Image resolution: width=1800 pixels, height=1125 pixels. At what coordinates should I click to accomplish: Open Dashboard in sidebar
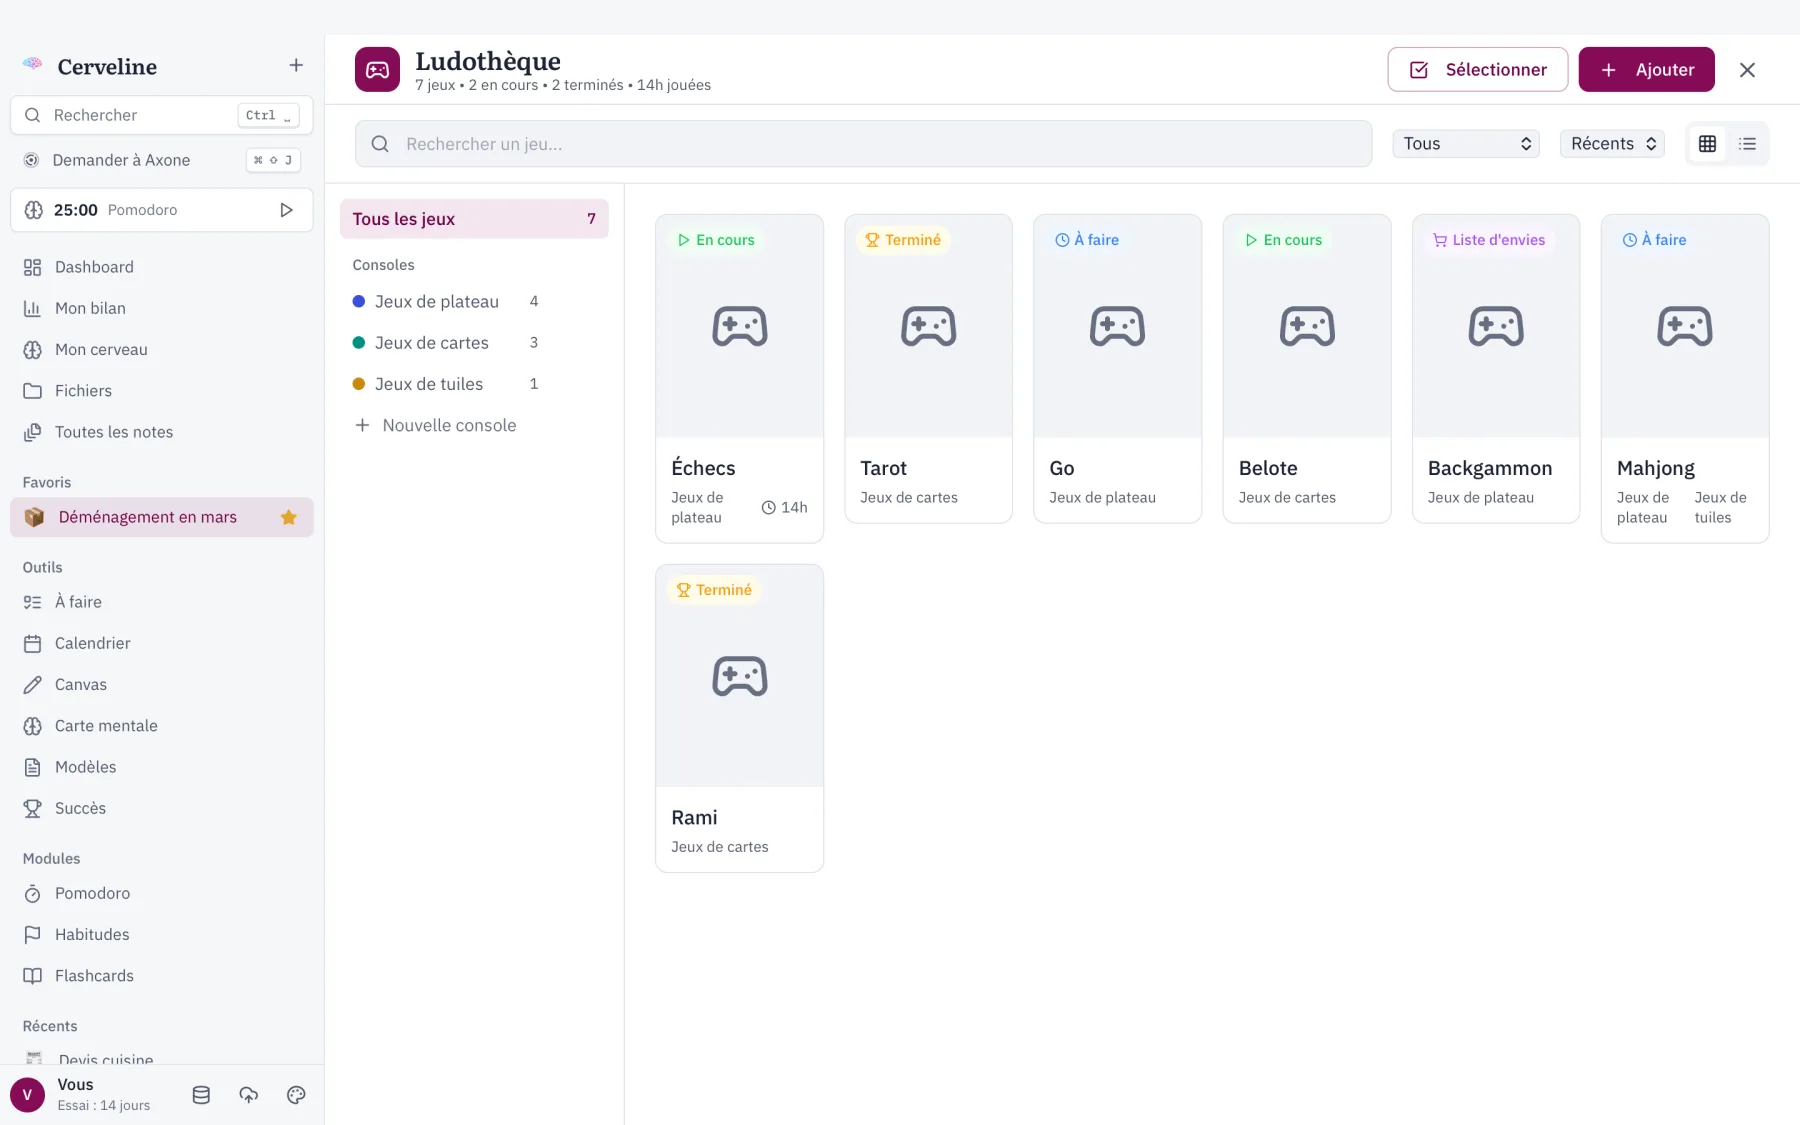point(162,267)
